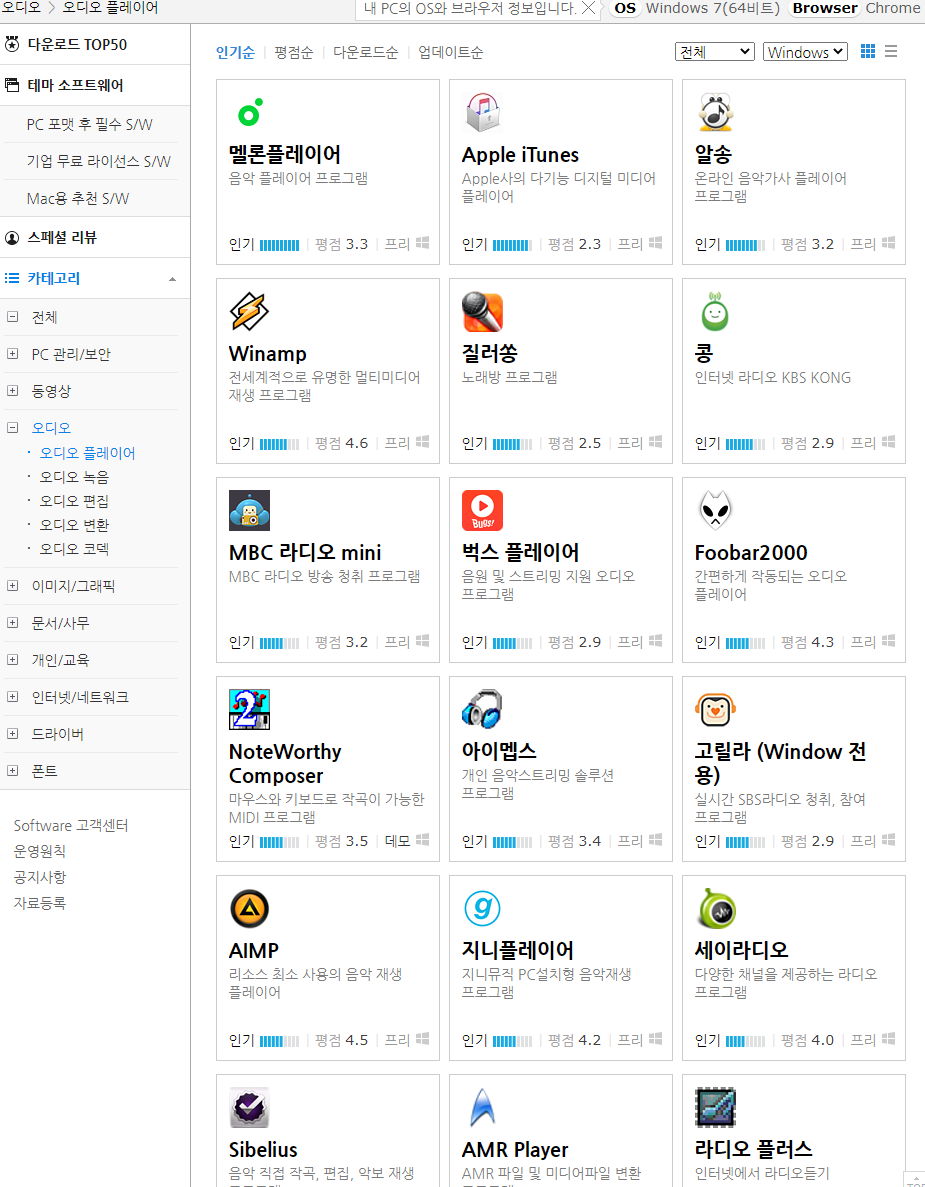The height and width of the screenshot is (1187, 925).
Task: Click the 아이멥스 headphones icon
Action: pos(482,710)
